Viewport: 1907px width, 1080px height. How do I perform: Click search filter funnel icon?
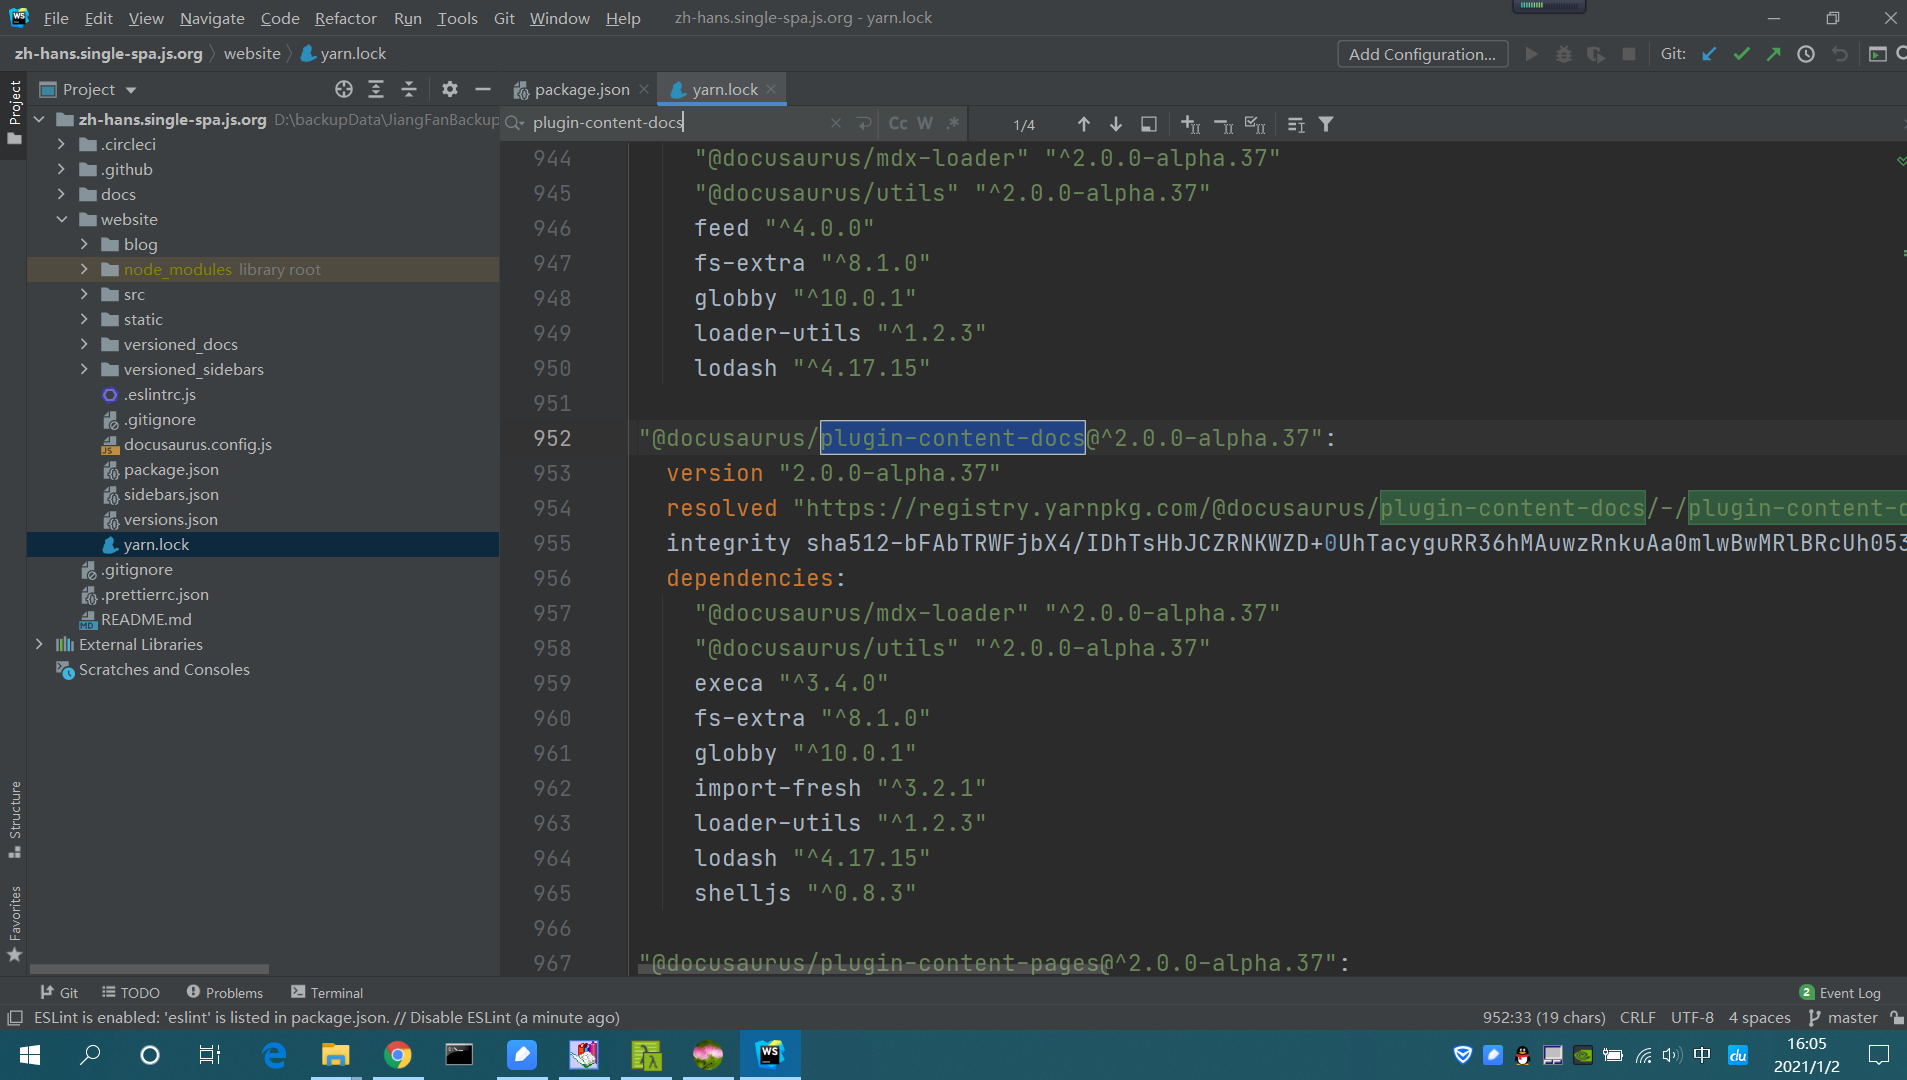pyautogui.click(x=1326, y=124)
